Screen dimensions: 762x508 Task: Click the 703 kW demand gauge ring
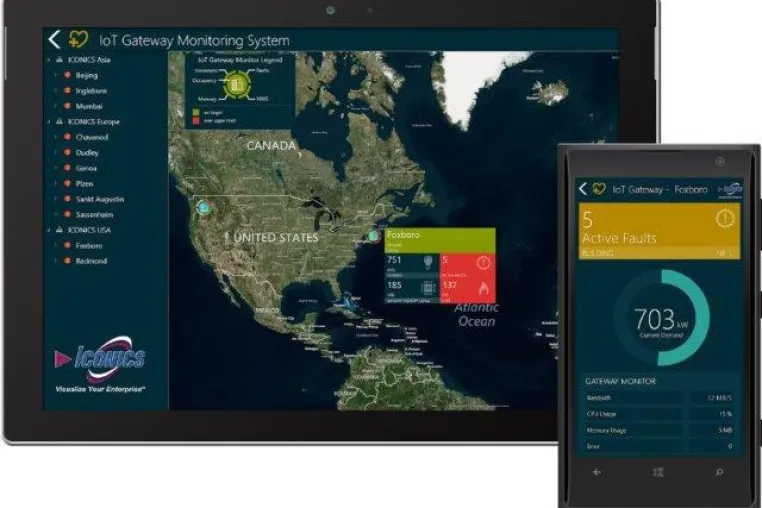coord(661,318)
